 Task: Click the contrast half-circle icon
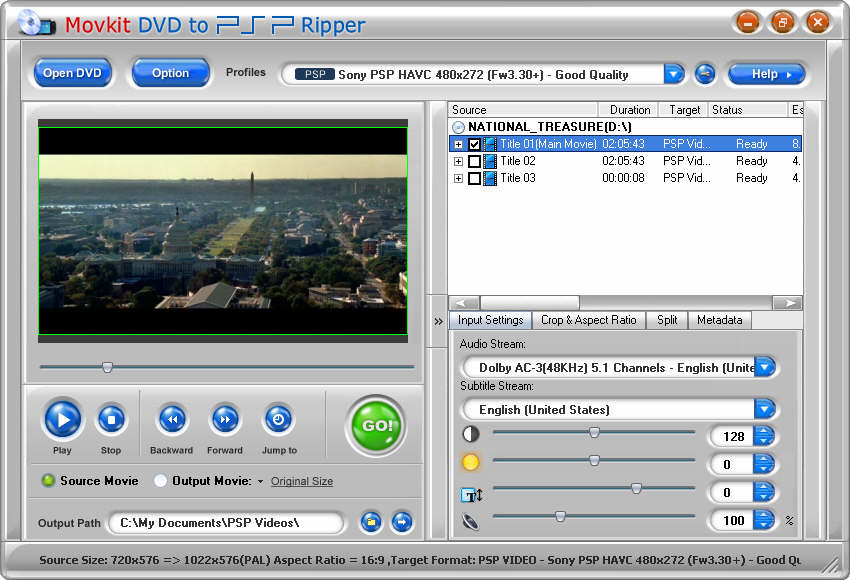[x=471, y=434]
